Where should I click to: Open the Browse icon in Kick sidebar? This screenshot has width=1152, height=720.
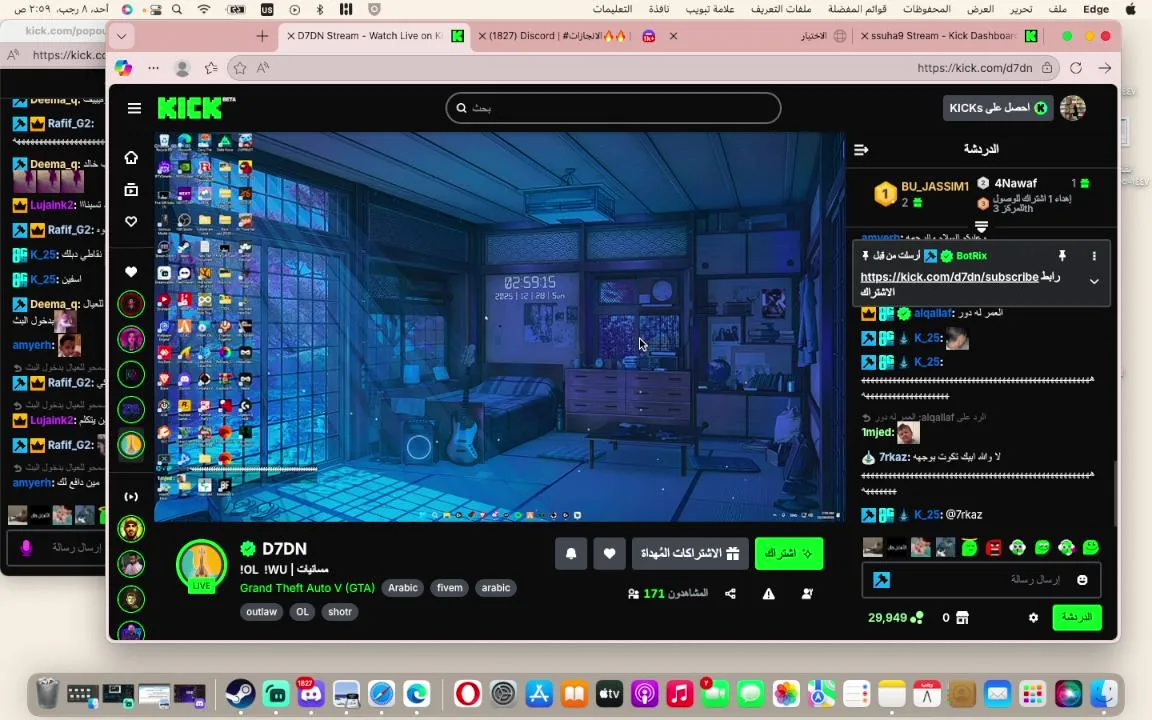click(131, 190)
